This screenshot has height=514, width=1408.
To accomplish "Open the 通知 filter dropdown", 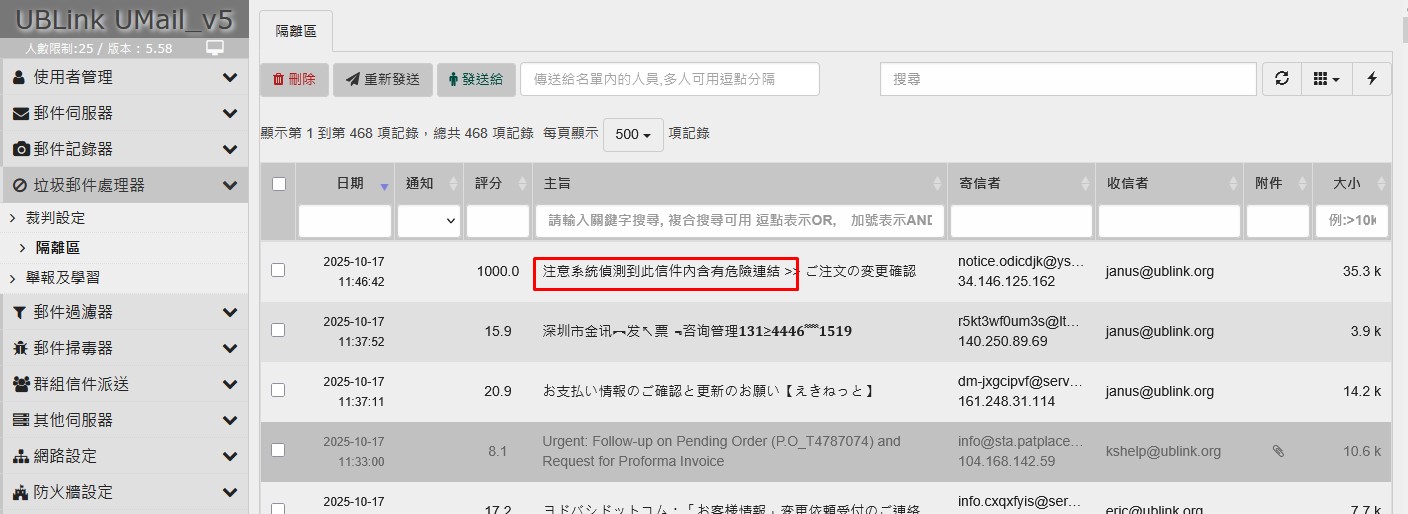I will pyautogui.click(x=429, y=221).
